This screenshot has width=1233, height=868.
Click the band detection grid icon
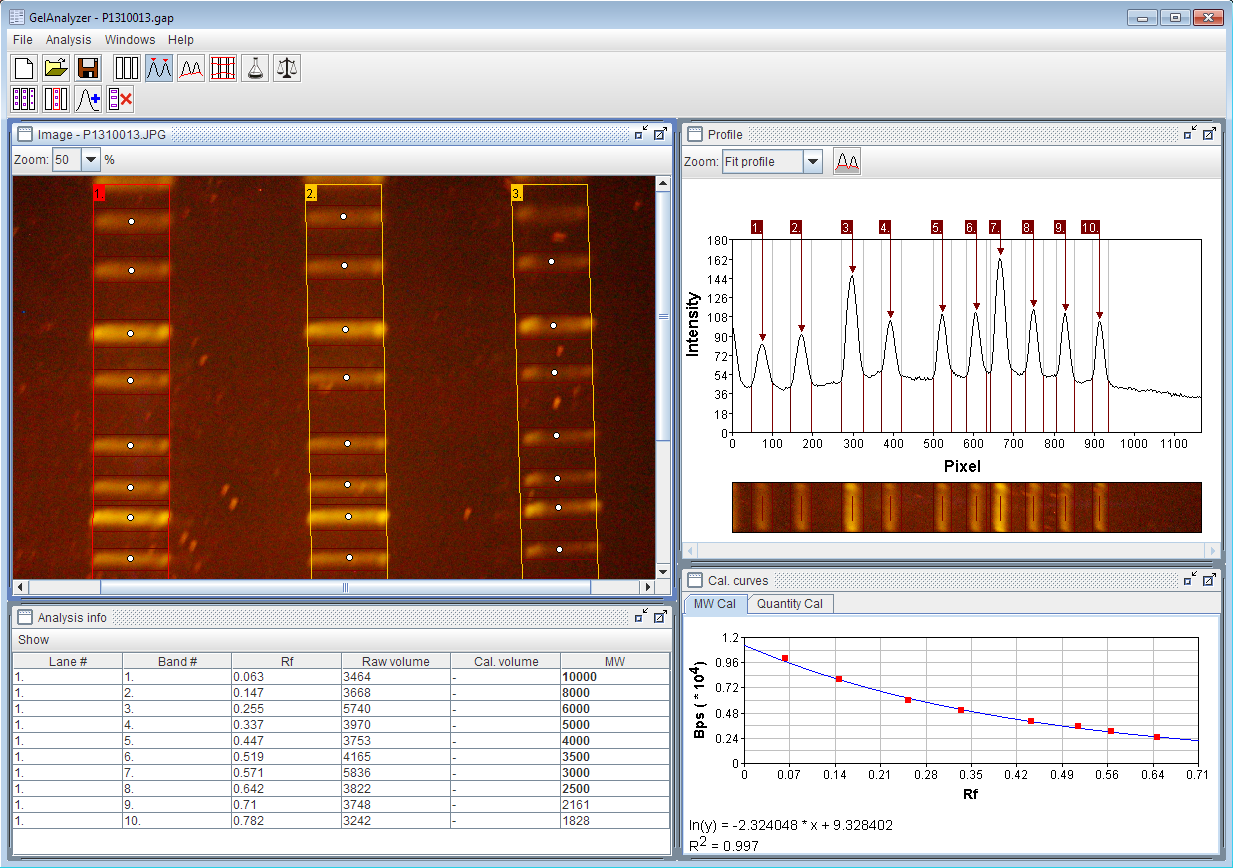tap(222, 67)
